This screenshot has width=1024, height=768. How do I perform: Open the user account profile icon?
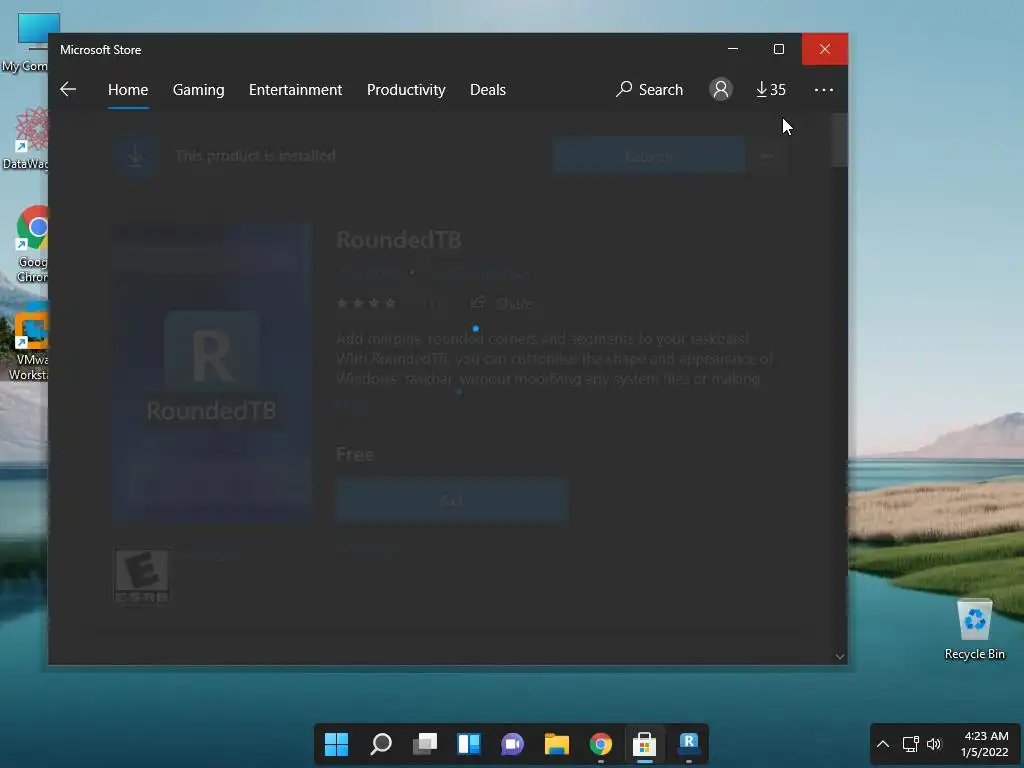(721, 89)
